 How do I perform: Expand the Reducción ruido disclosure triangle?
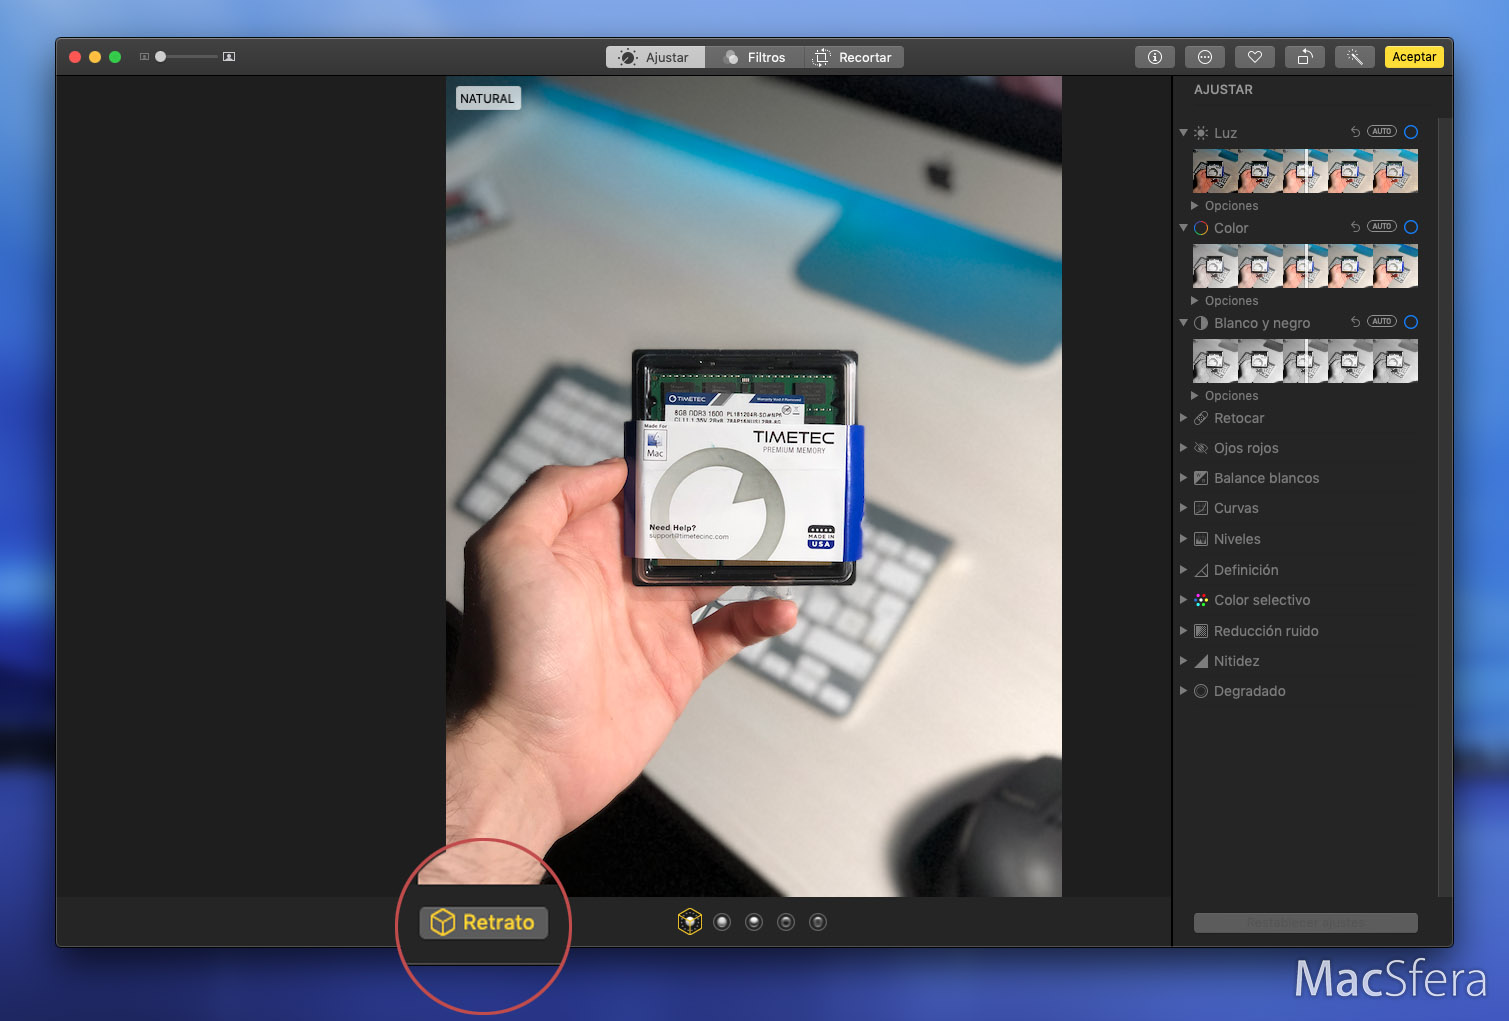coord(1184,631)
